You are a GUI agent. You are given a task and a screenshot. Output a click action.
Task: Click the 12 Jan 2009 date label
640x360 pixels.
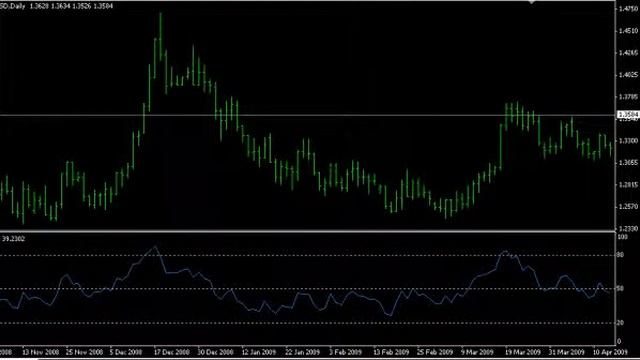point(259,352)
